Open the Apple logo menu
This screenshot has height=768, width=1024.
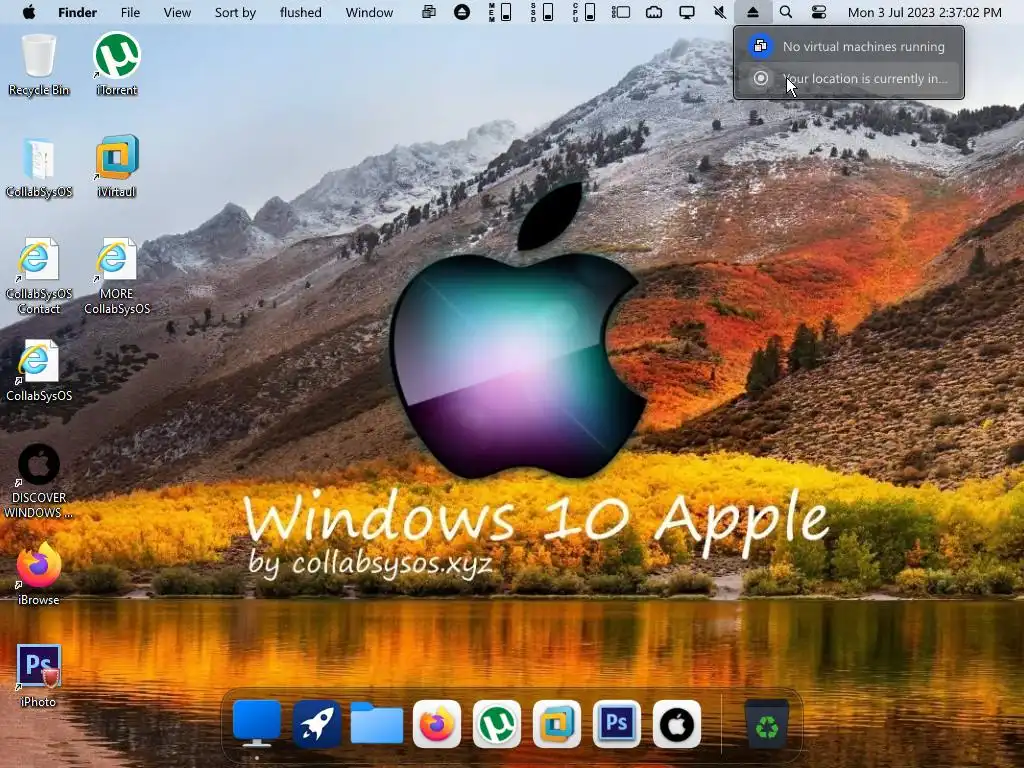click(29, 12)
